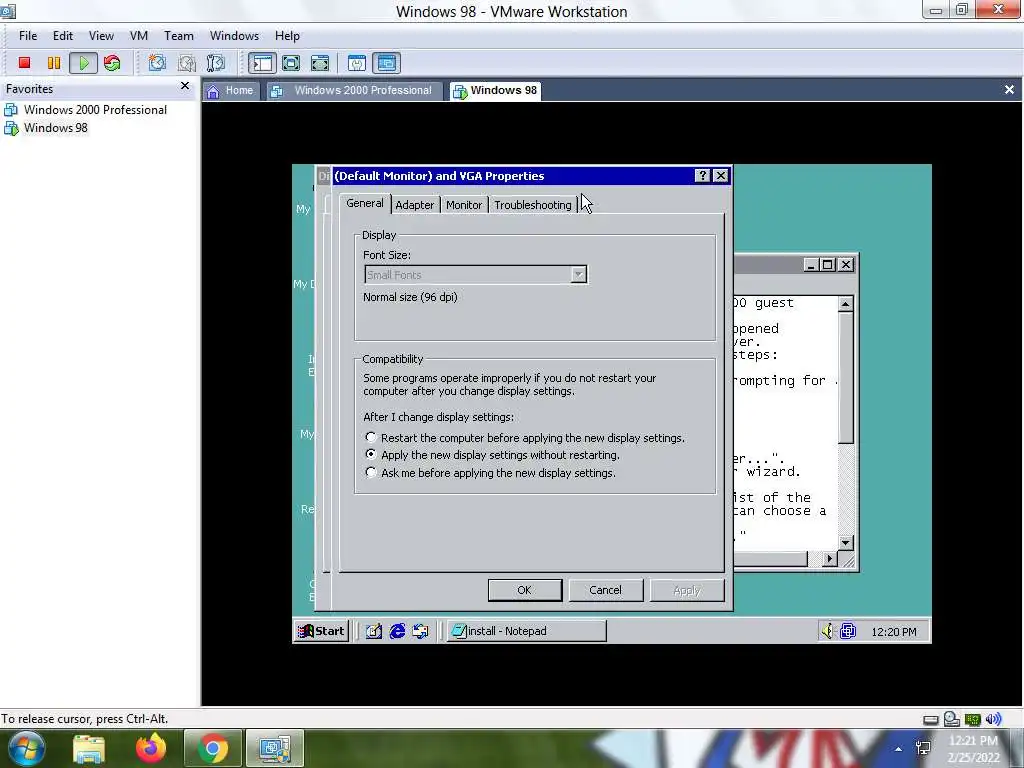Open the Snapshot Manager icon

click(216, 63)
